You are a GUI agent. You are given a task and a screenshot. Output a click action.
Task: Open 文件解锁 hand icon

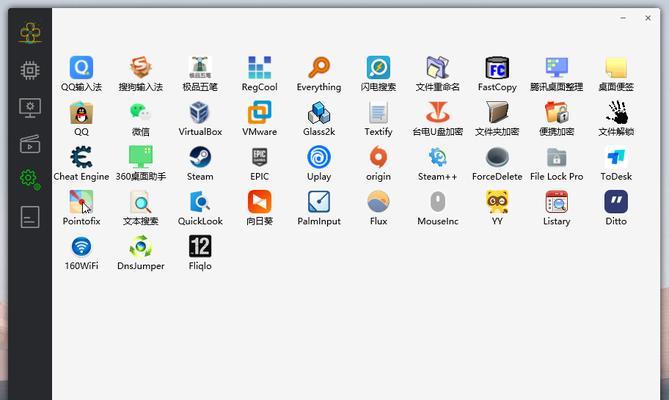coord(616,112)
